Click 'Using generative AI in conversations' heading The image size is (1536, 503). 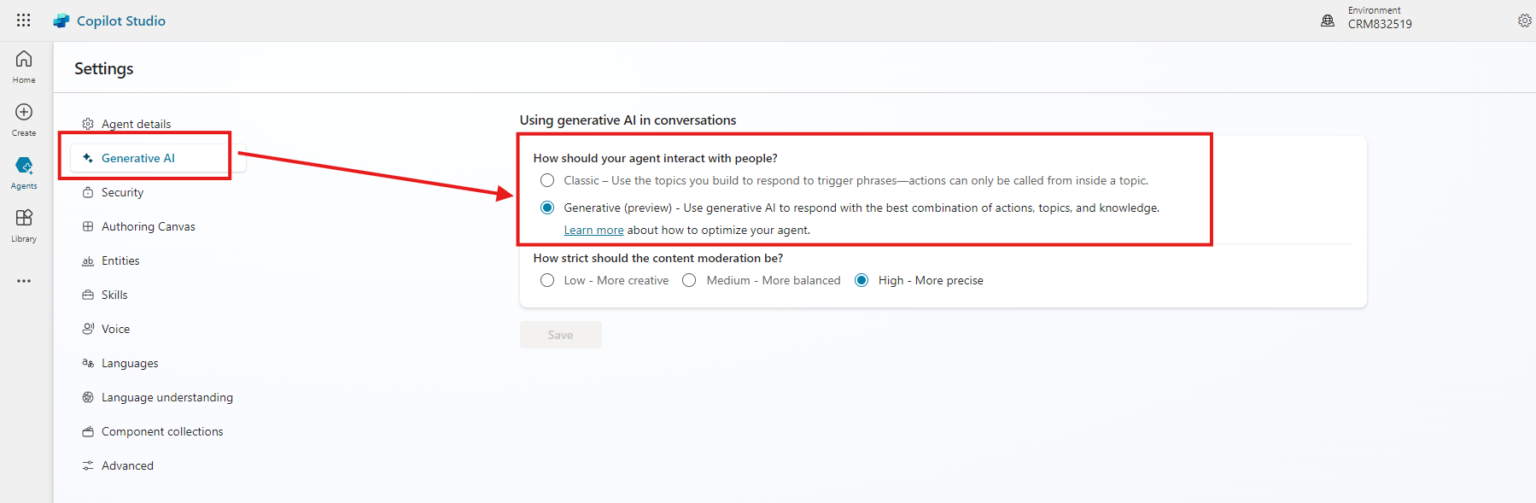[x=628, y=120]
